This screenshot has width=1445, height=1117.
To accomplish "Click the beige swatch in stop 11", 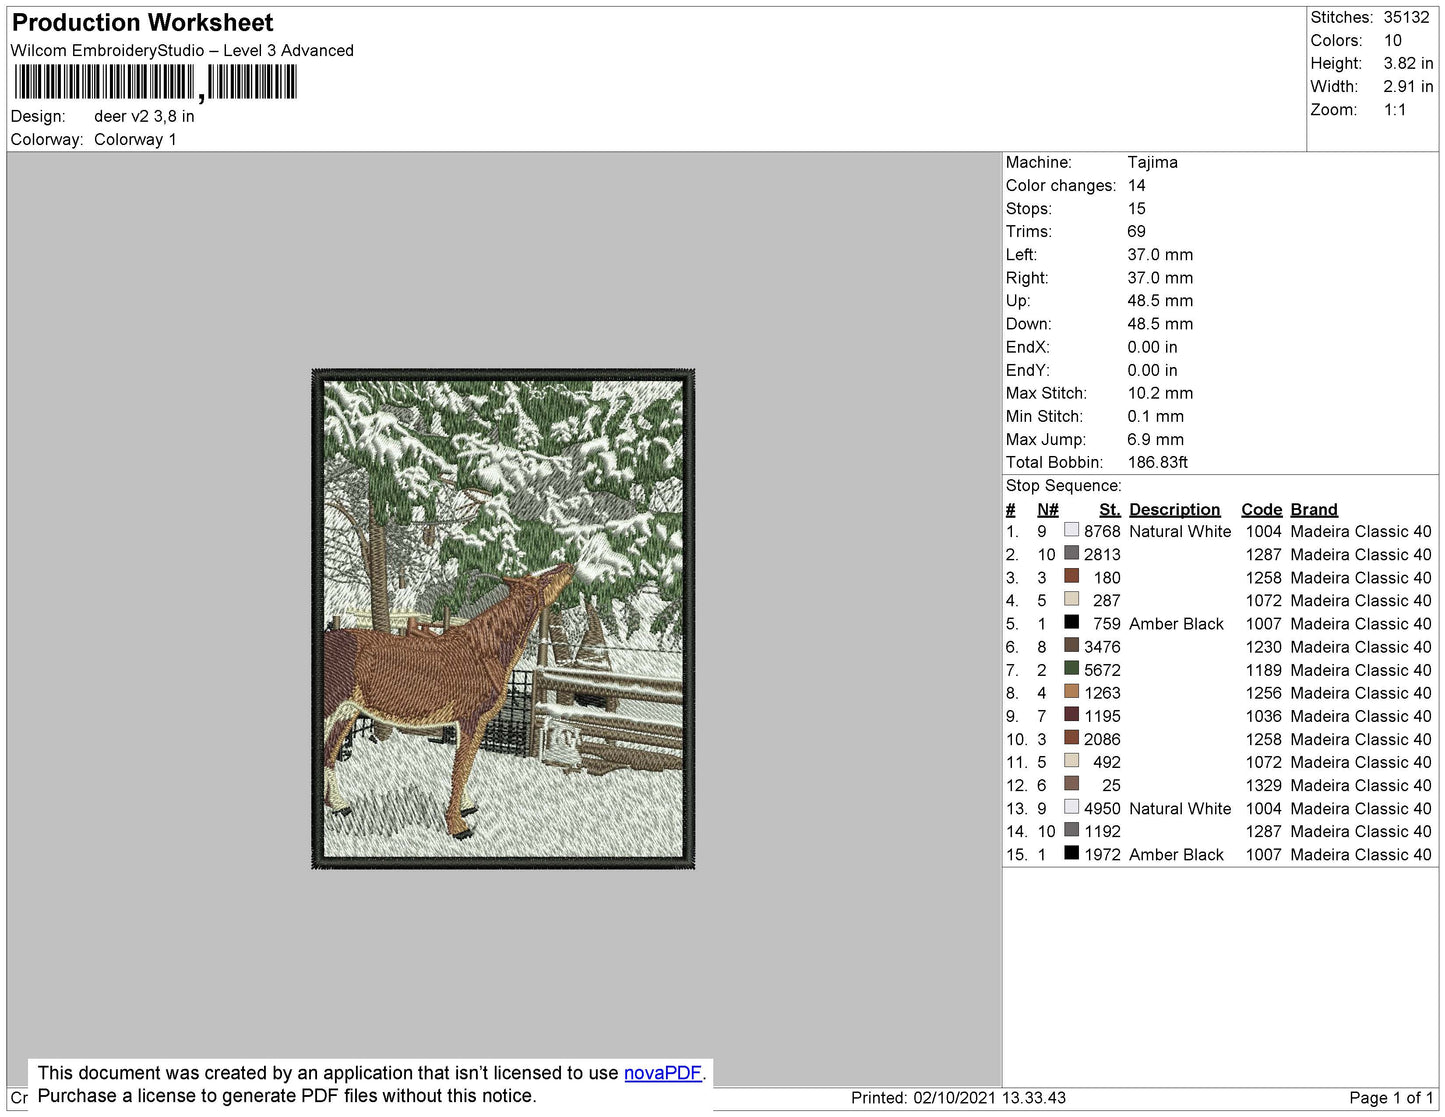I will click(1071, 760).
